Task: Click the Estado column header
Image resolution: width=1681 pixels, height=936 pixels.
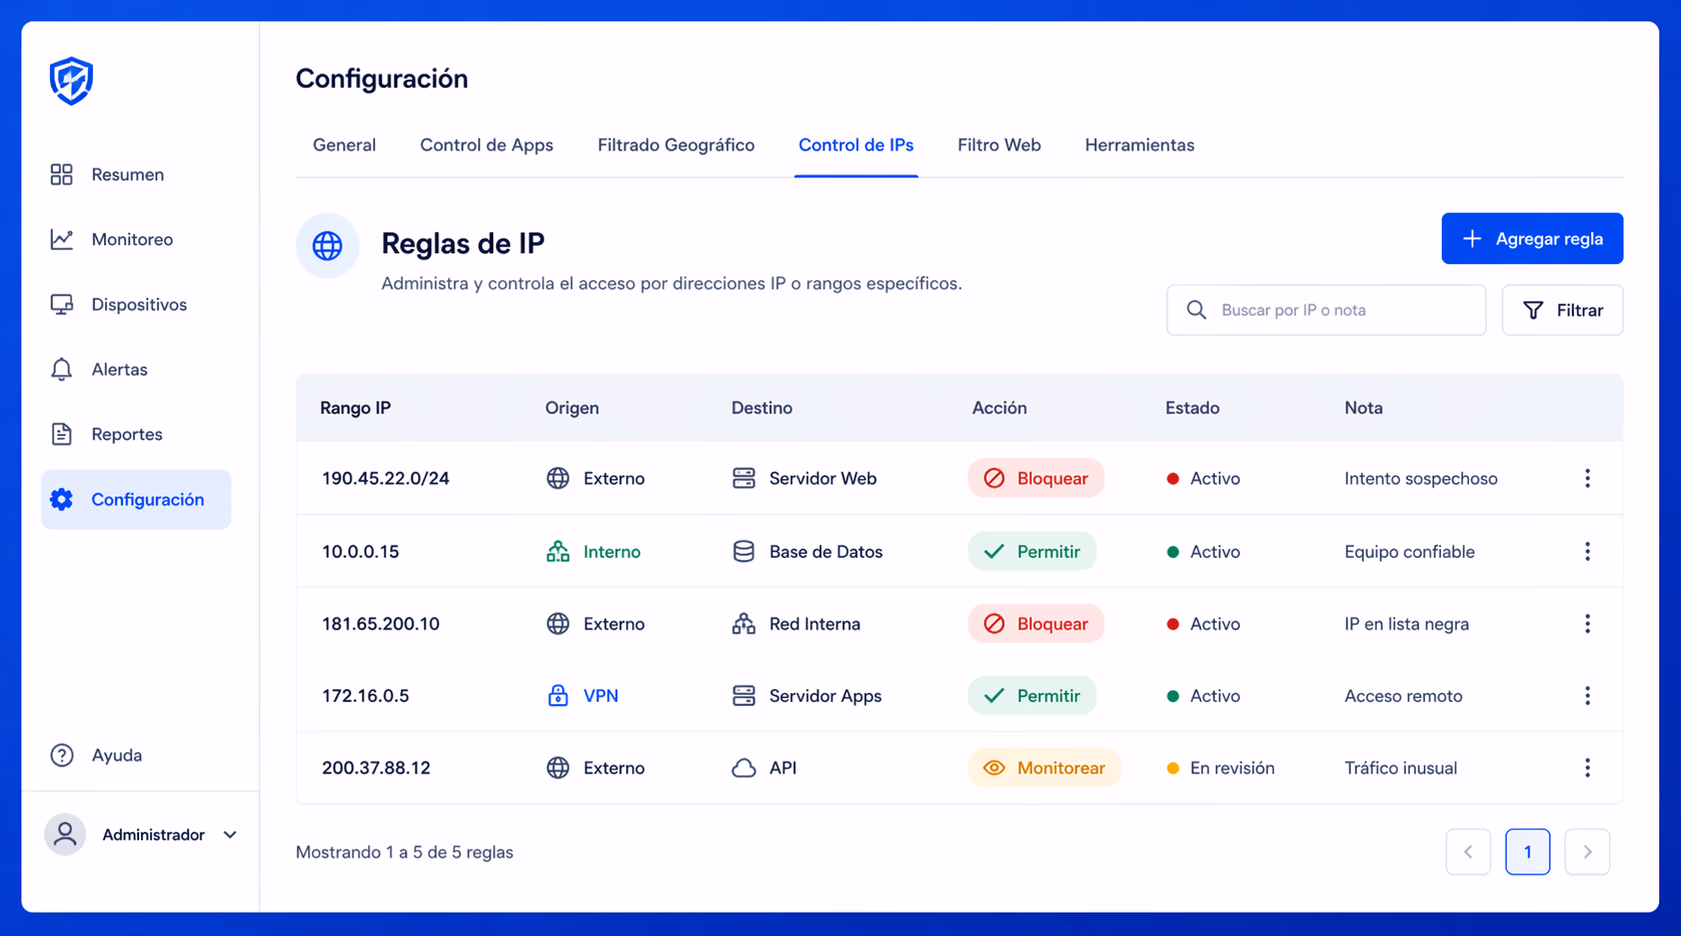Action: click(x=1192, y=408)
